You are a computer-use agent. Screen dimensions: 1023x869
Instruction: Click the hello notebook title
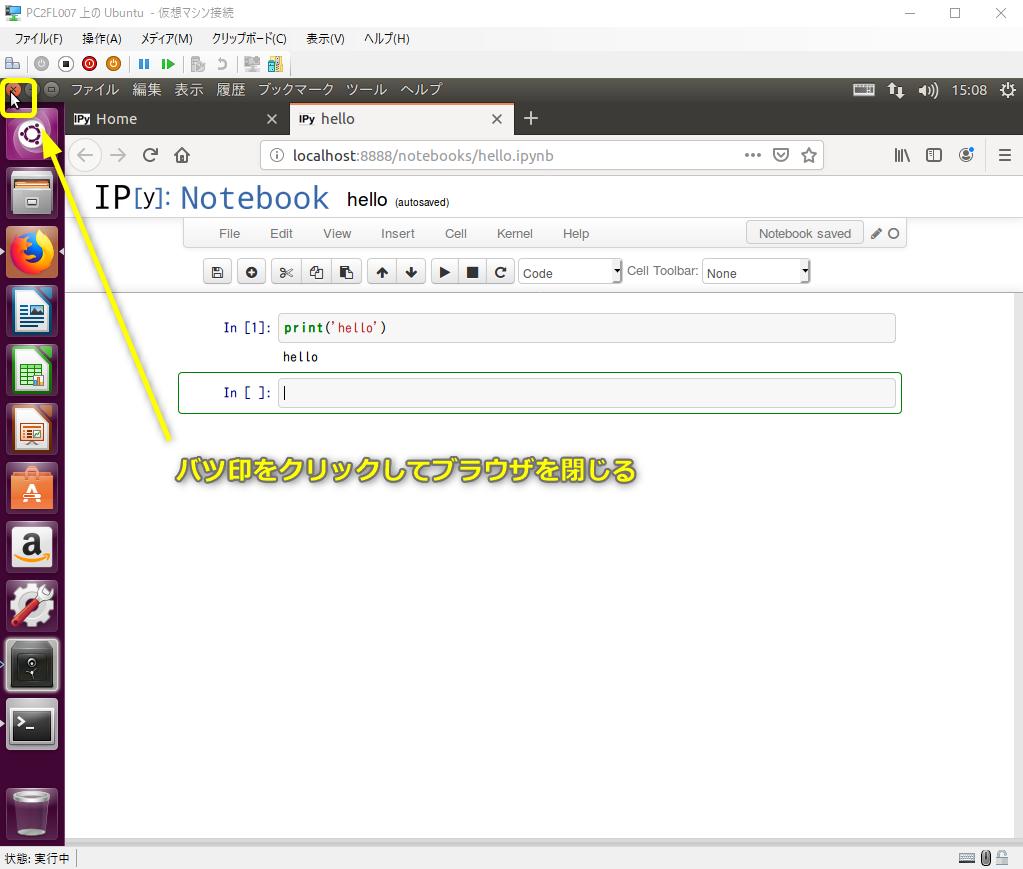click(366, 200)
